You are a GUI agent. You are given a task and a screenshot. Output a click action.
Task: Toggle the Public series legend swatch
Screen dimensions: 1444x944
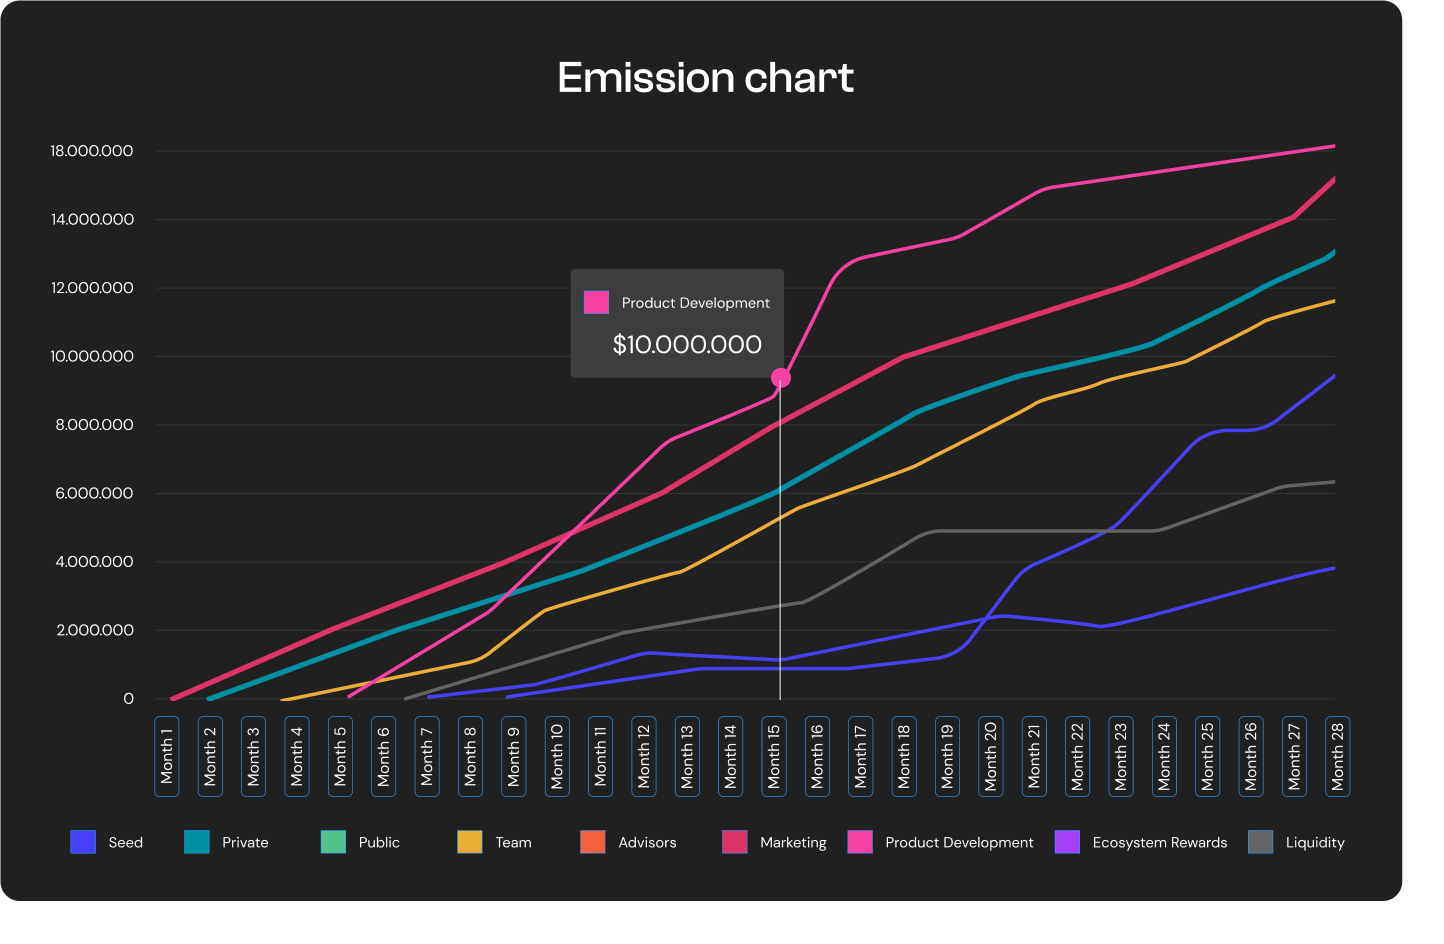point(333,842)
